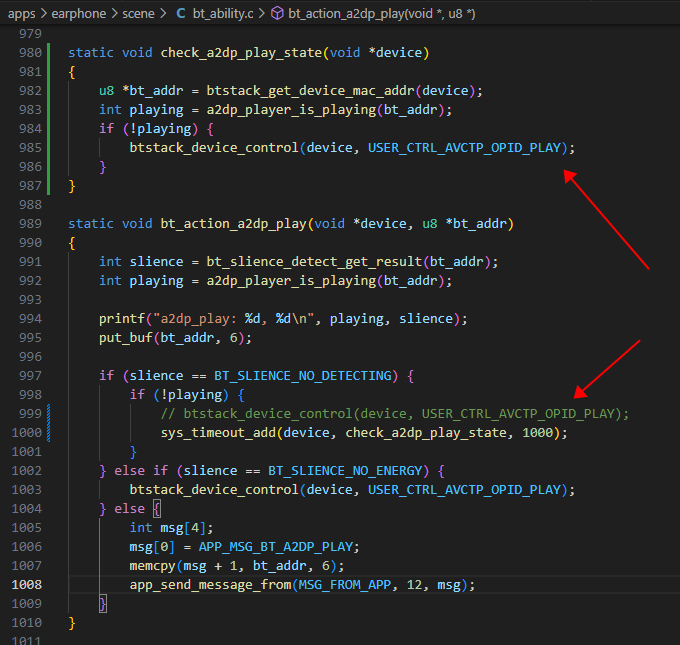Image resolution: width=680 pixels, height=645 pixels.
Task: Expand chevron after apps in breadcrumb
Action: point(43,14)
